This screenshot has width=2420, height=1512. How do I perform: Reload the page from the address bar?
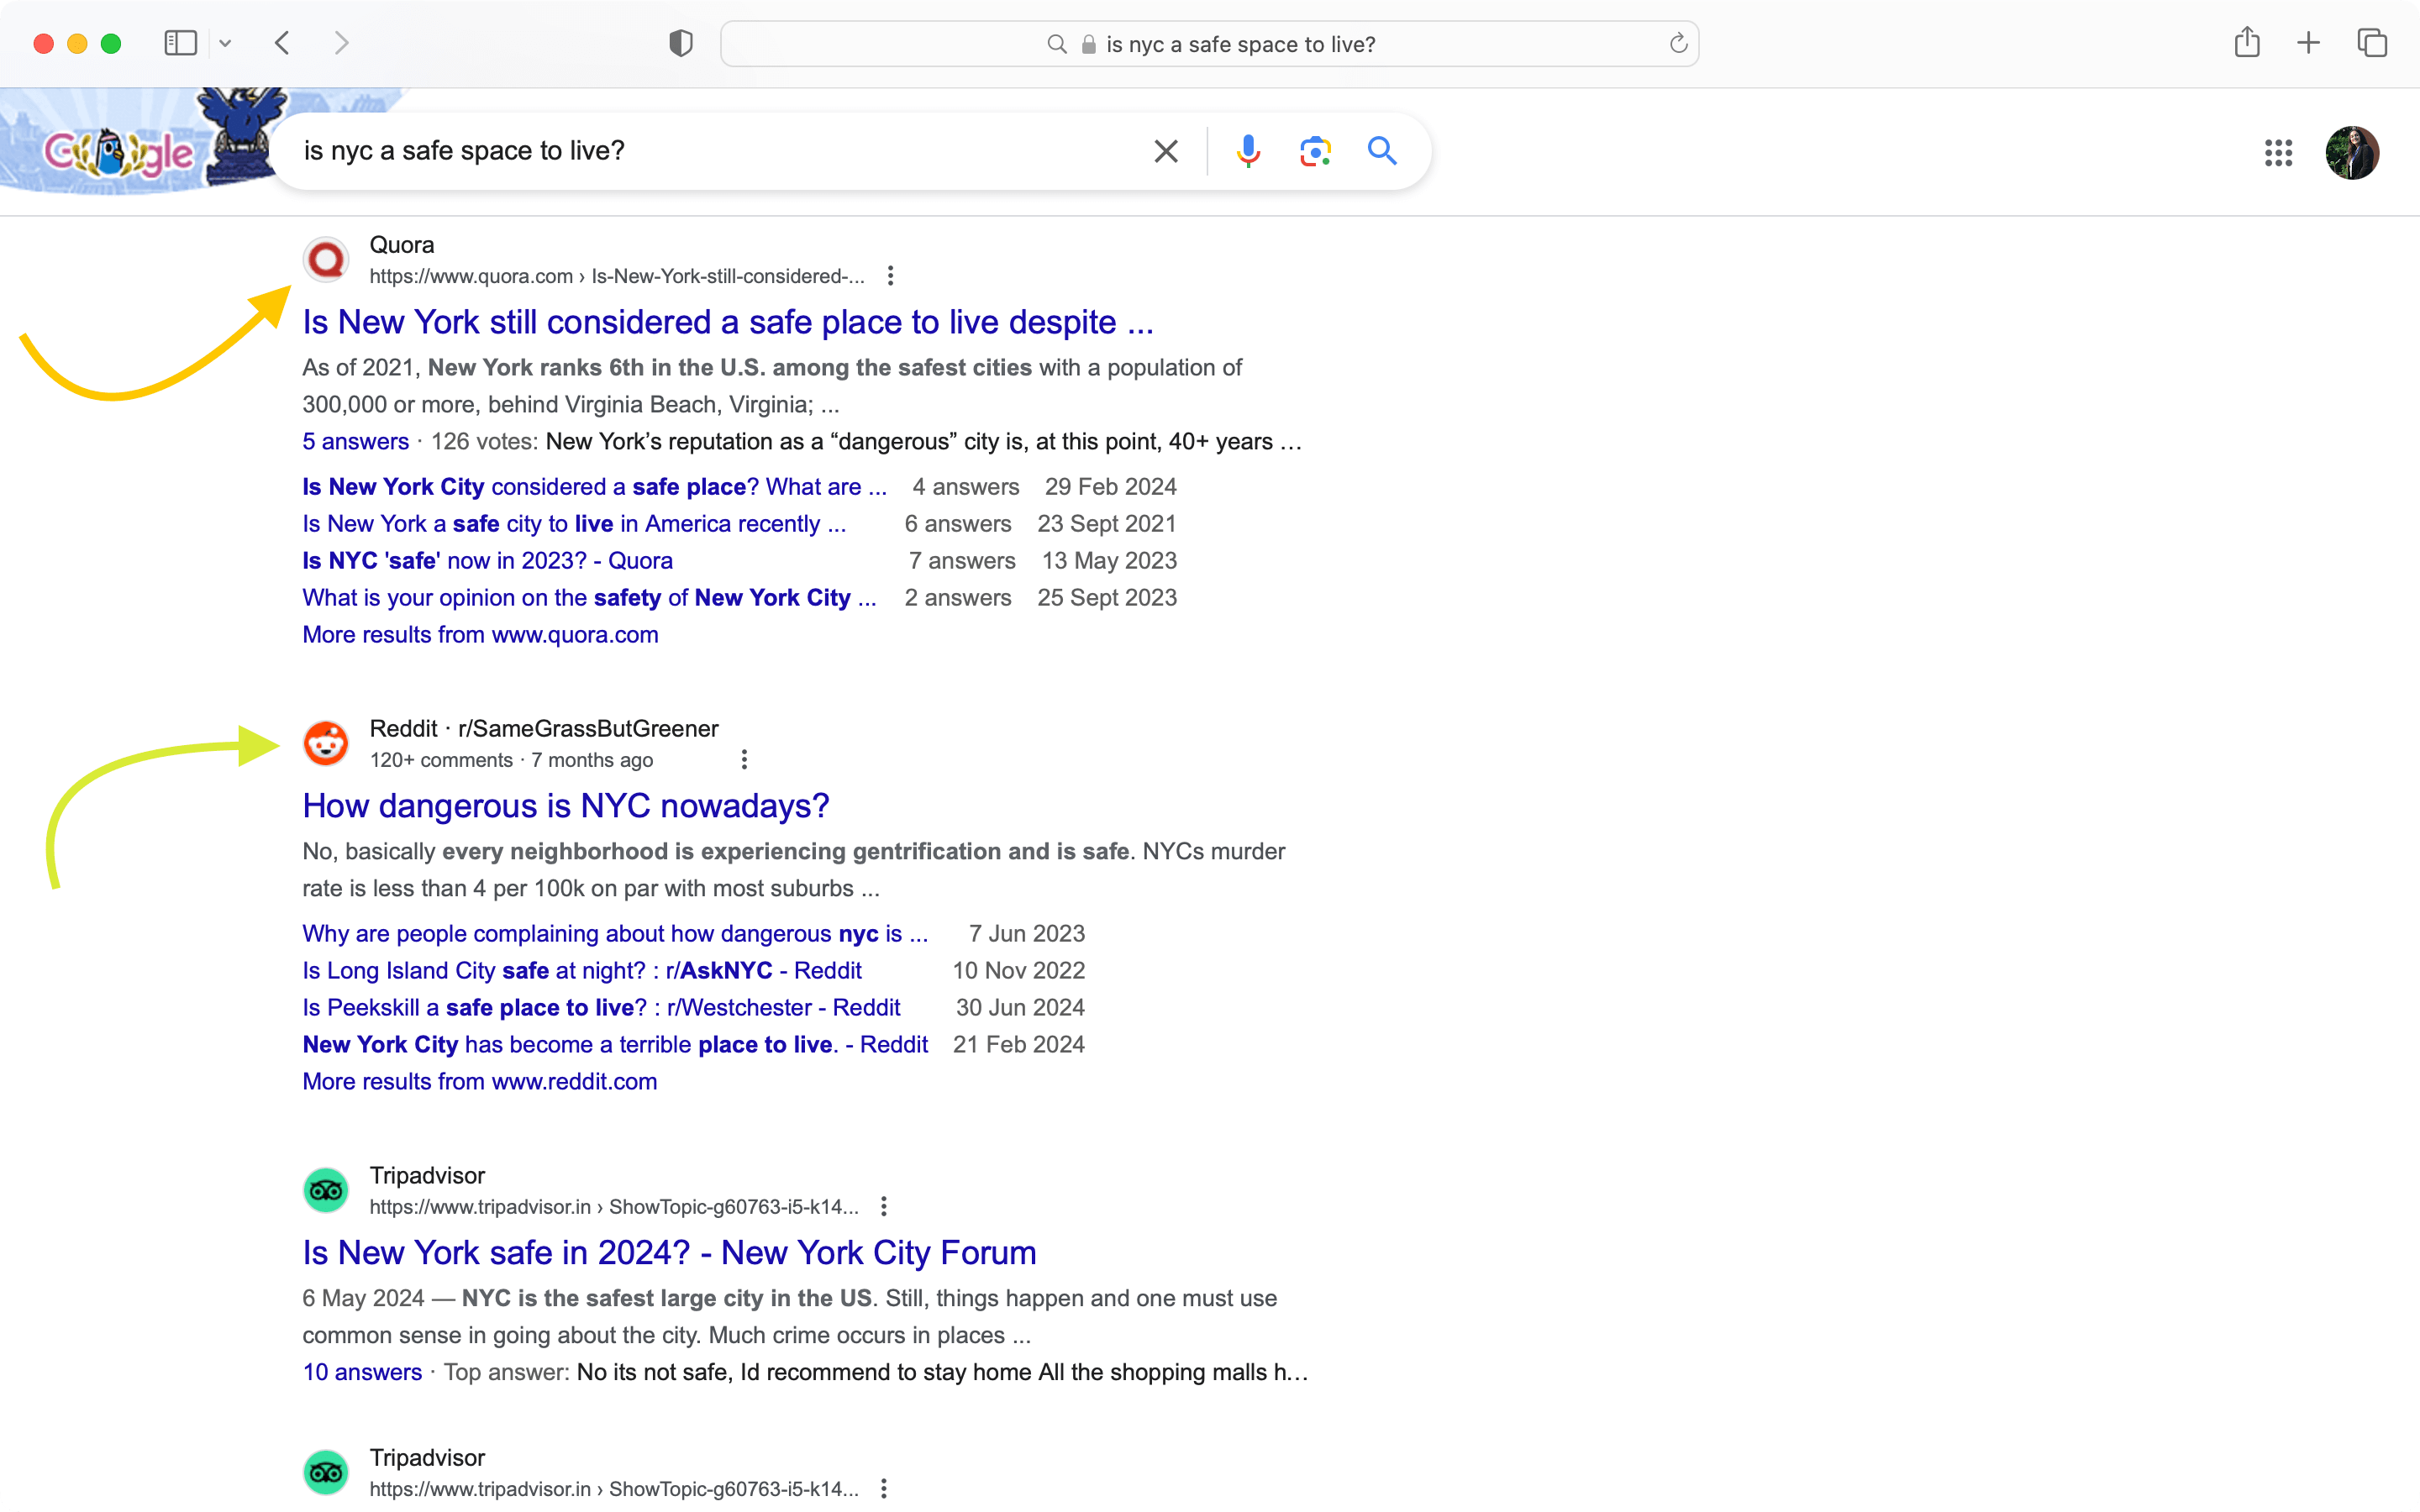[x=1678, y=44]
